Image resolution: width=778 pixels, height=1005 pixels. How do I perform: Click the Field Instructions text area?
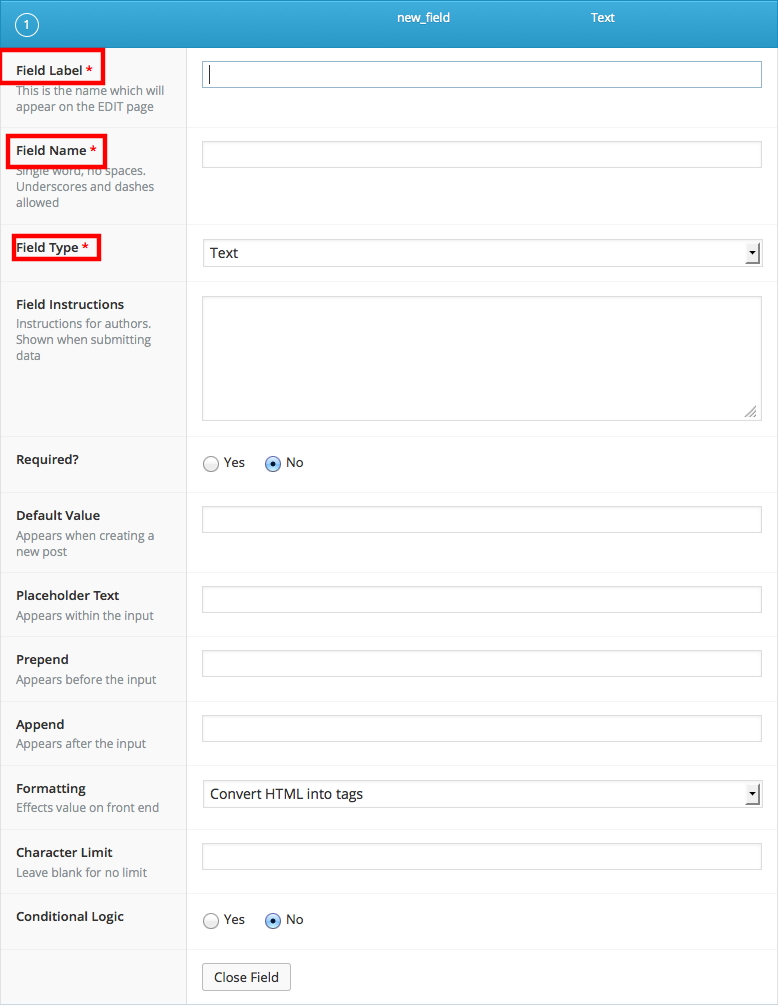tap(481, 358)
